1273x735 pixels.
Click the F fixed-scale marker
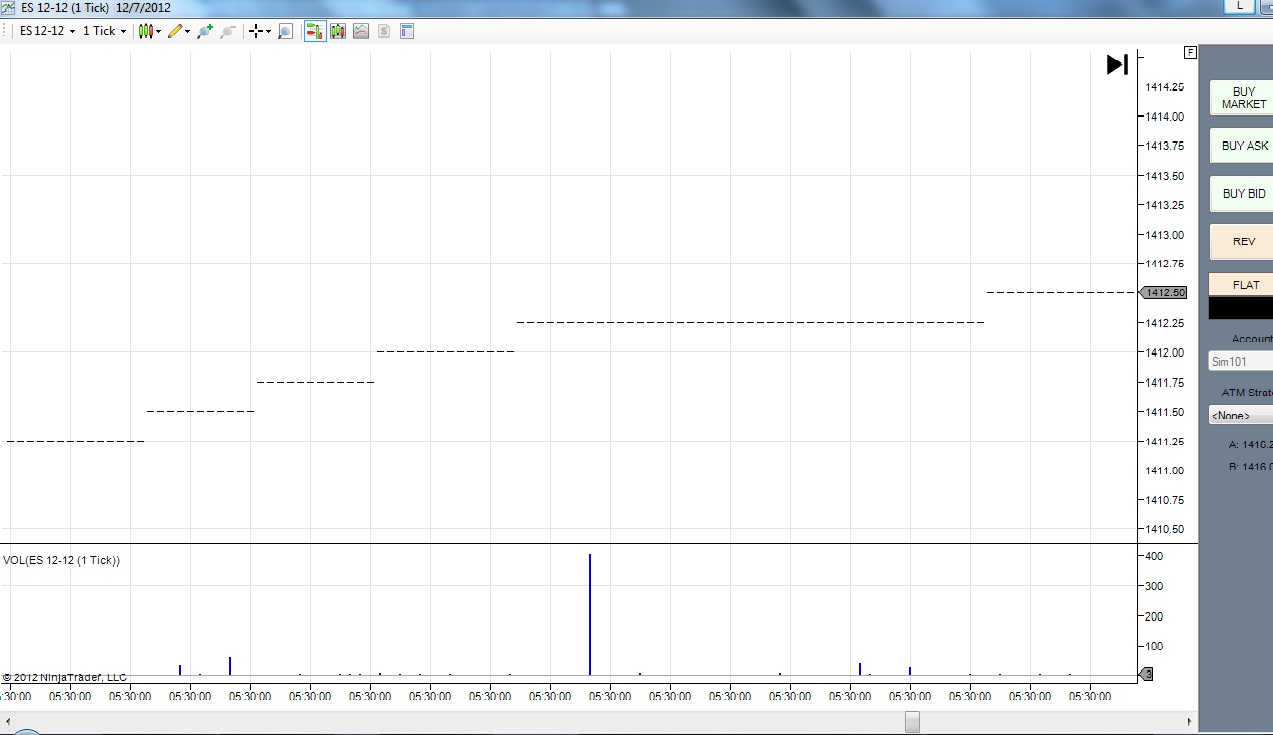pyautogui.click(x=1190, y=52)
